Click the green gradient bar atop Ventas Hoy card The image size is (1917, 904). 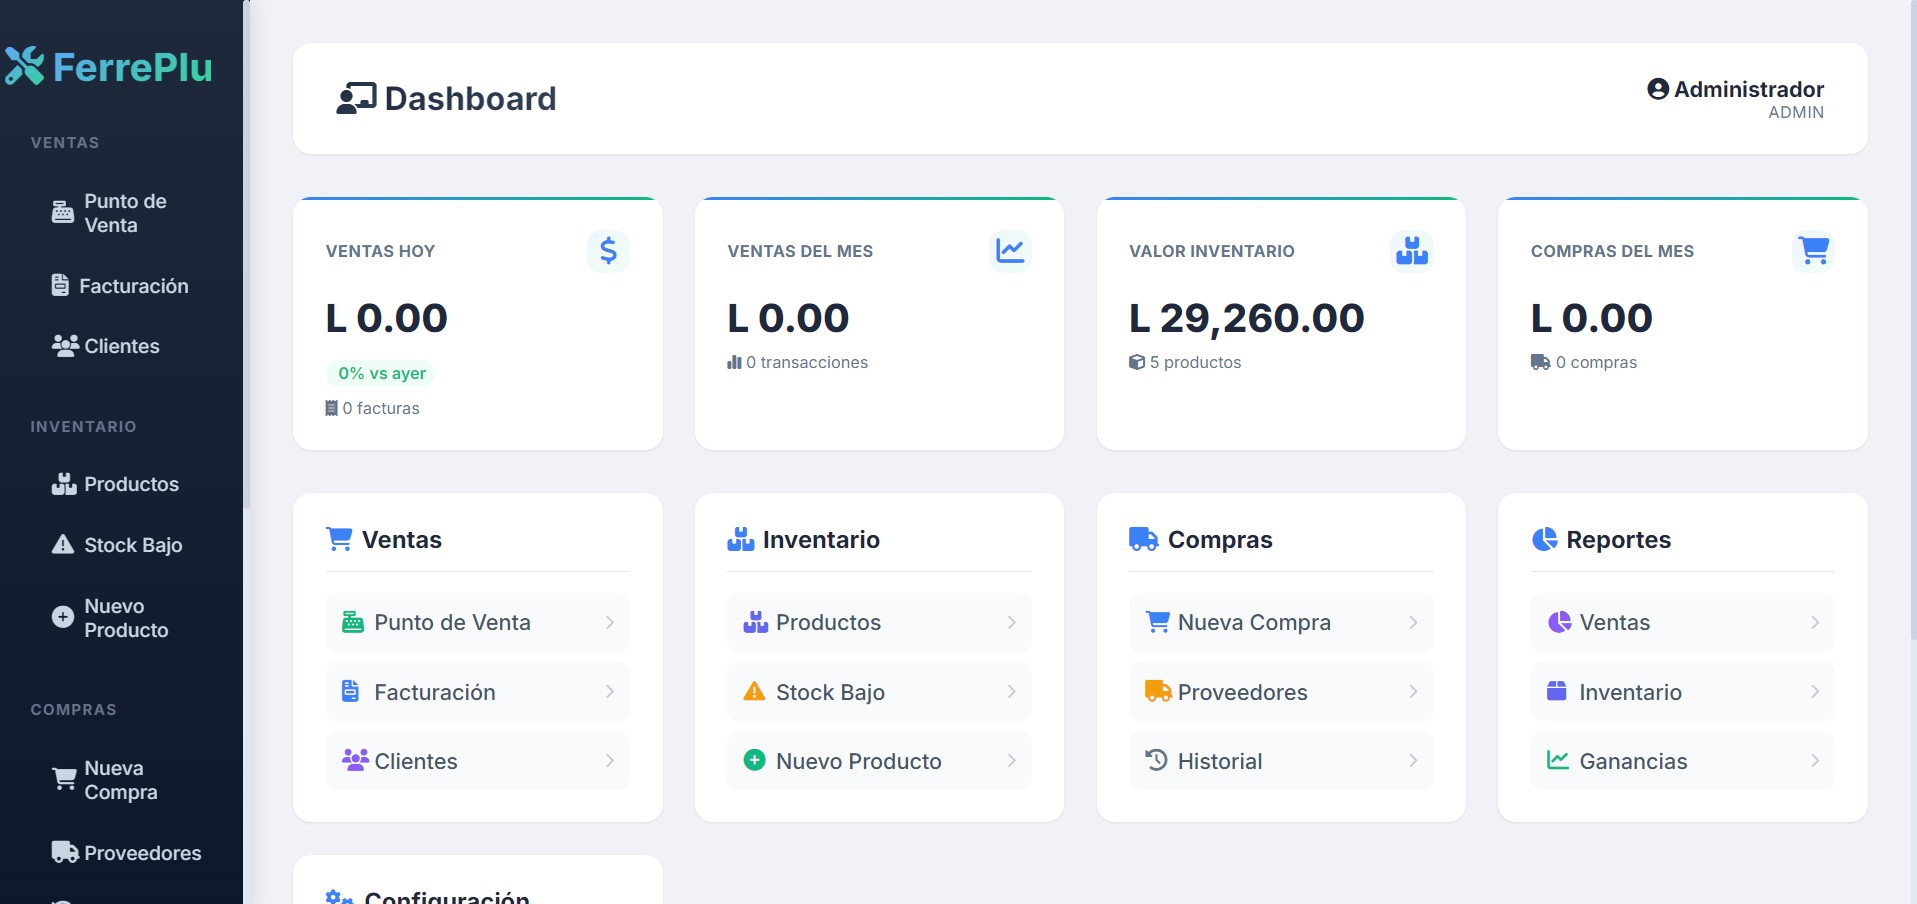coord(477,200)
